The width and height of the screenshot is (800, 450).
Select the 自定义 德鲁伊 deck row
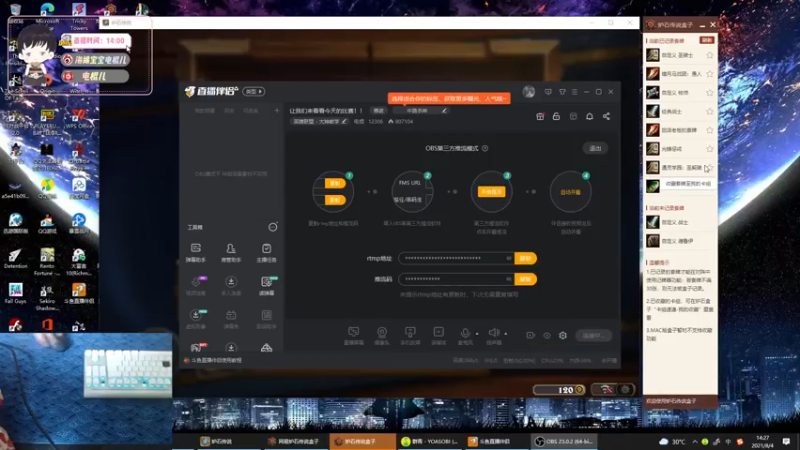681,241
